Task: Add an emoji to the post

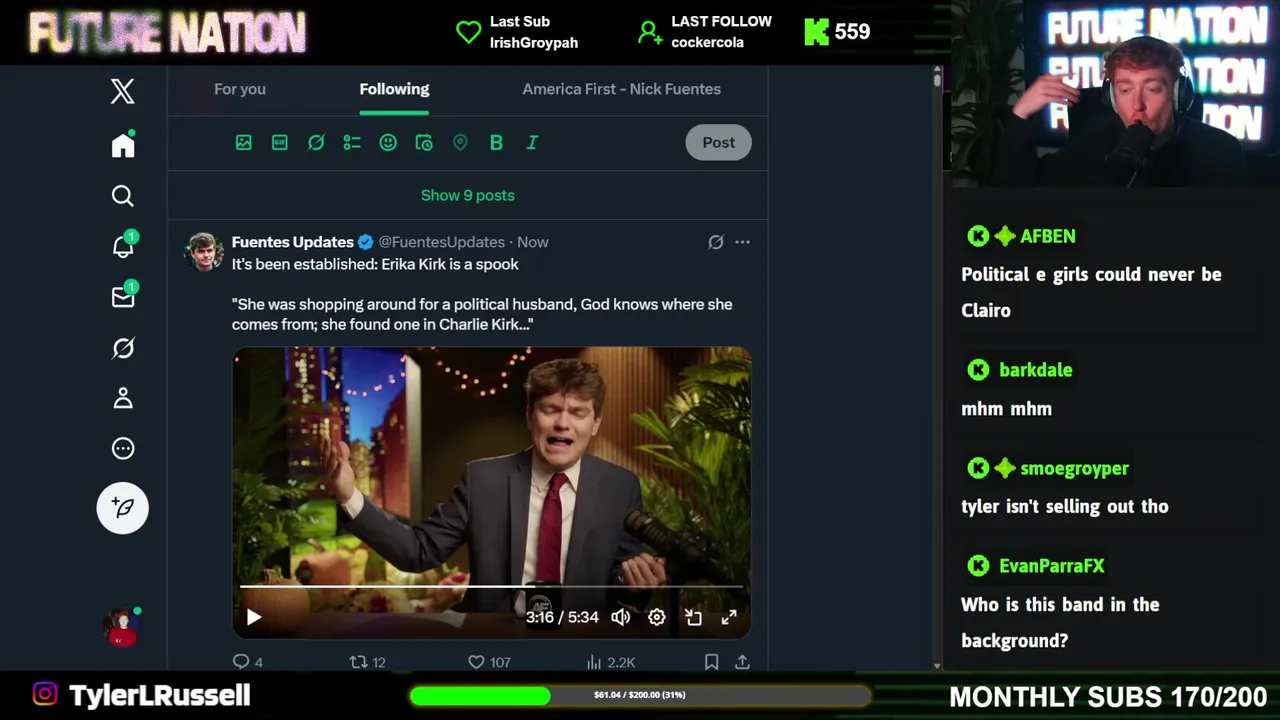Action: pos(388,143)
